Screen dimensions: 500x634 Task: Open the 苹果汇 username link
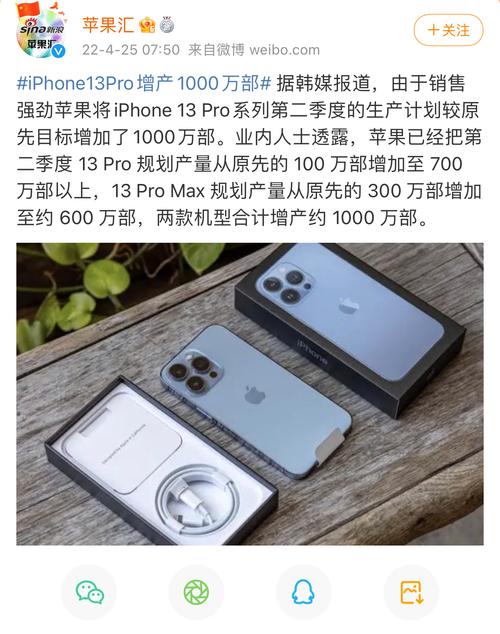coord(108,25)
